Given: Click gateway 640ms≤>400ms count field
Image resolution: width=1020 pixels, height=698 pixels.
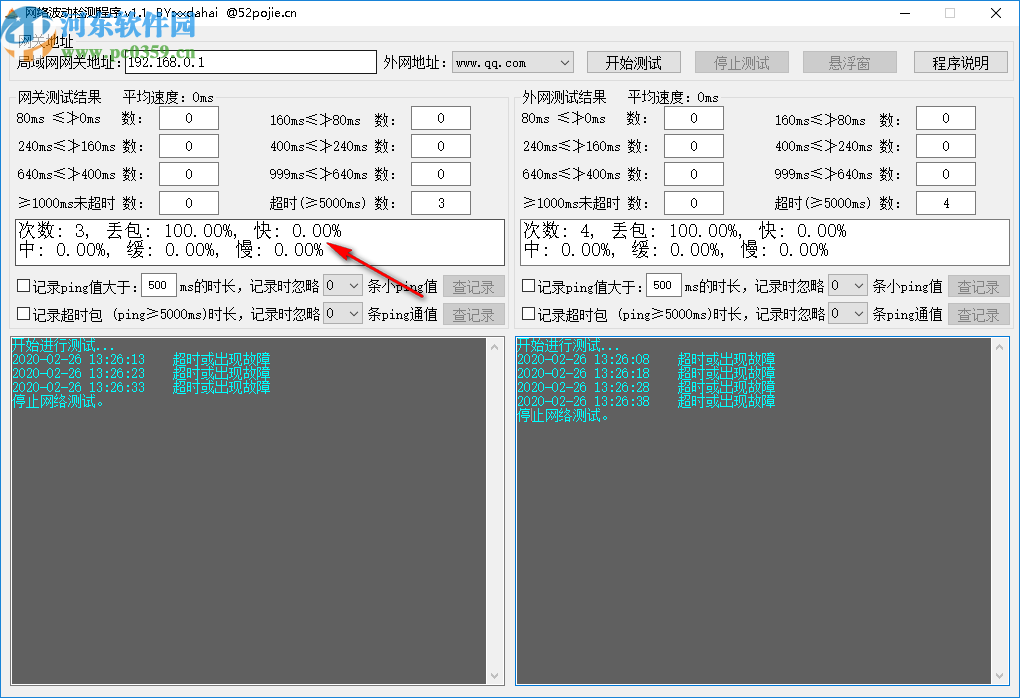Looking at the screenshot, I should [189, 174].
